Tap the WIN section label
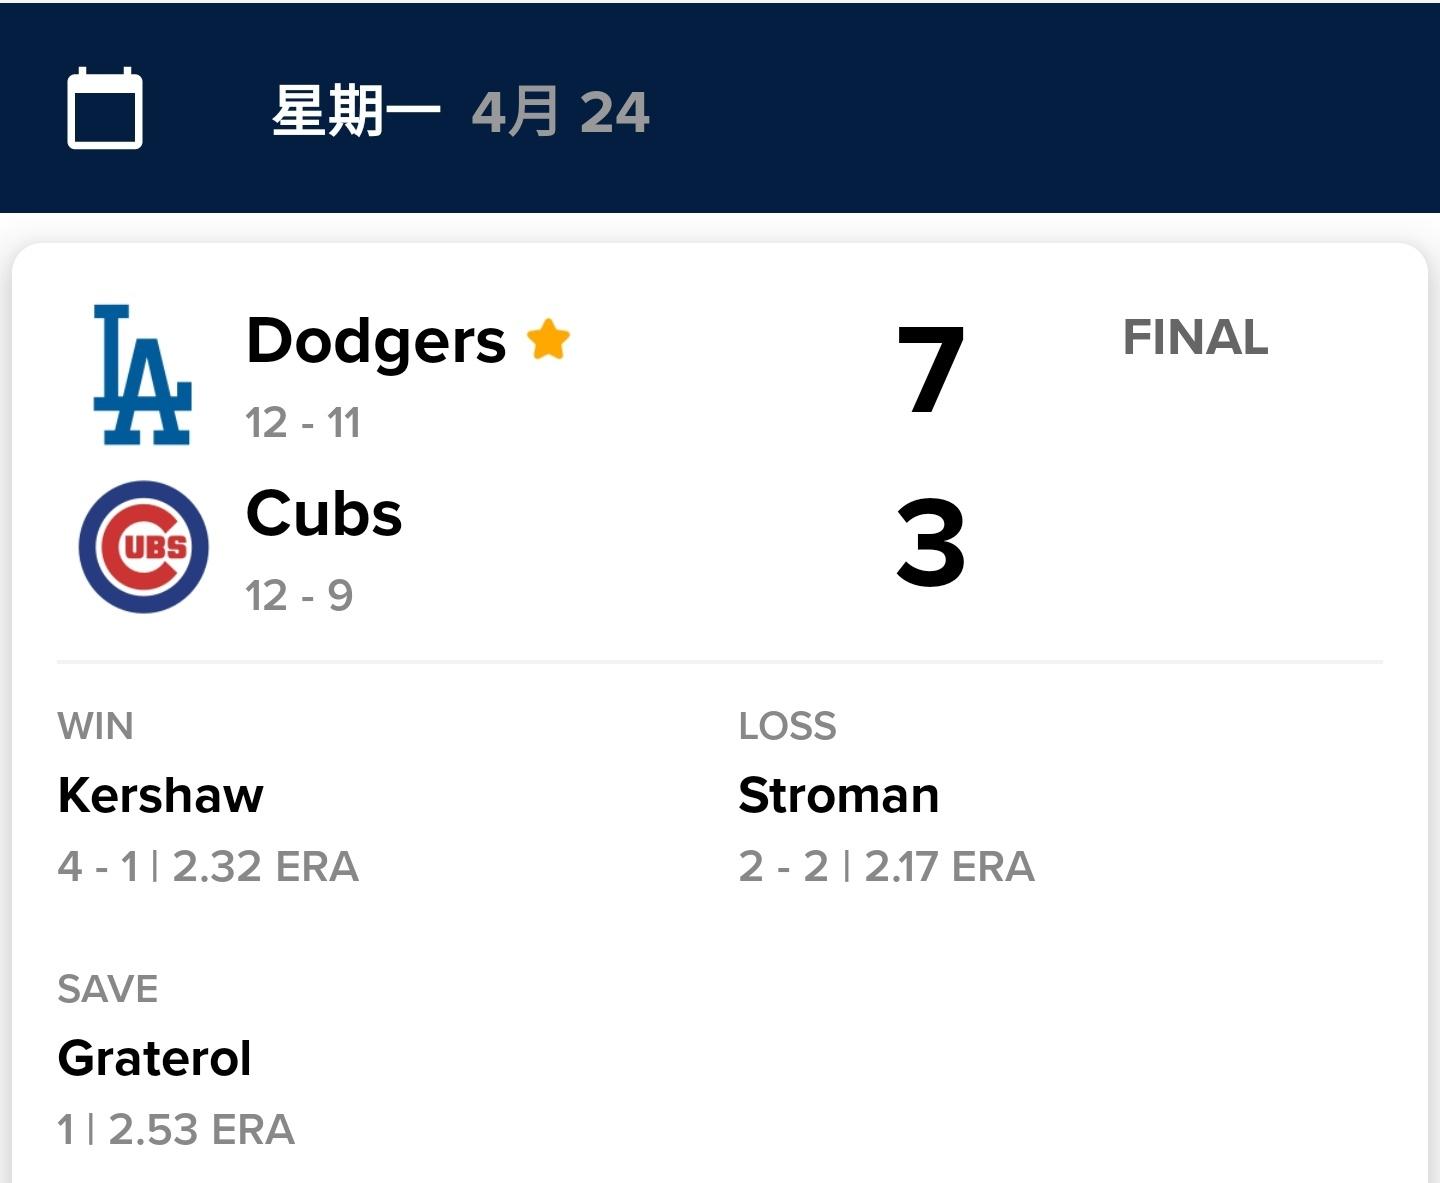The image size is (1440, 1183). tap(95, 726)
